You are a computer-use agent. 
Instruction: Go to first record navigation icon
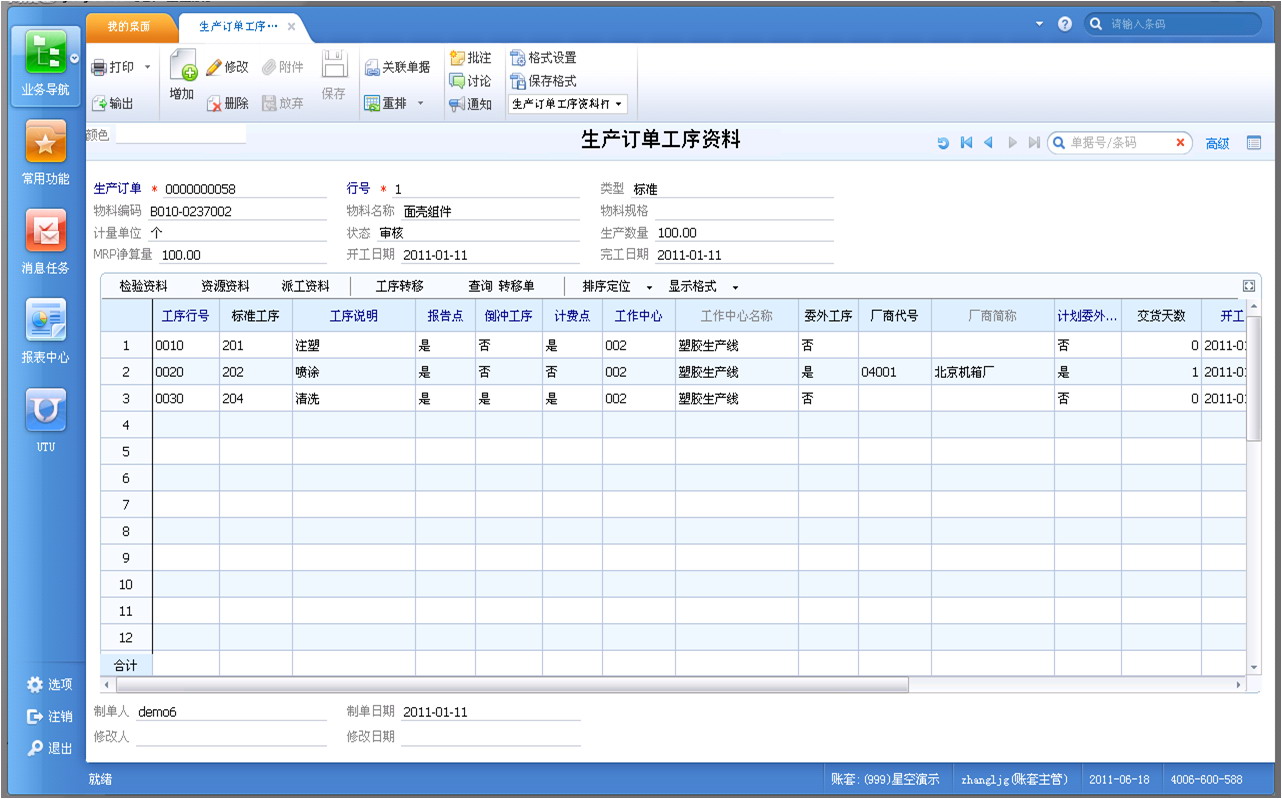[x=966, y=143]
